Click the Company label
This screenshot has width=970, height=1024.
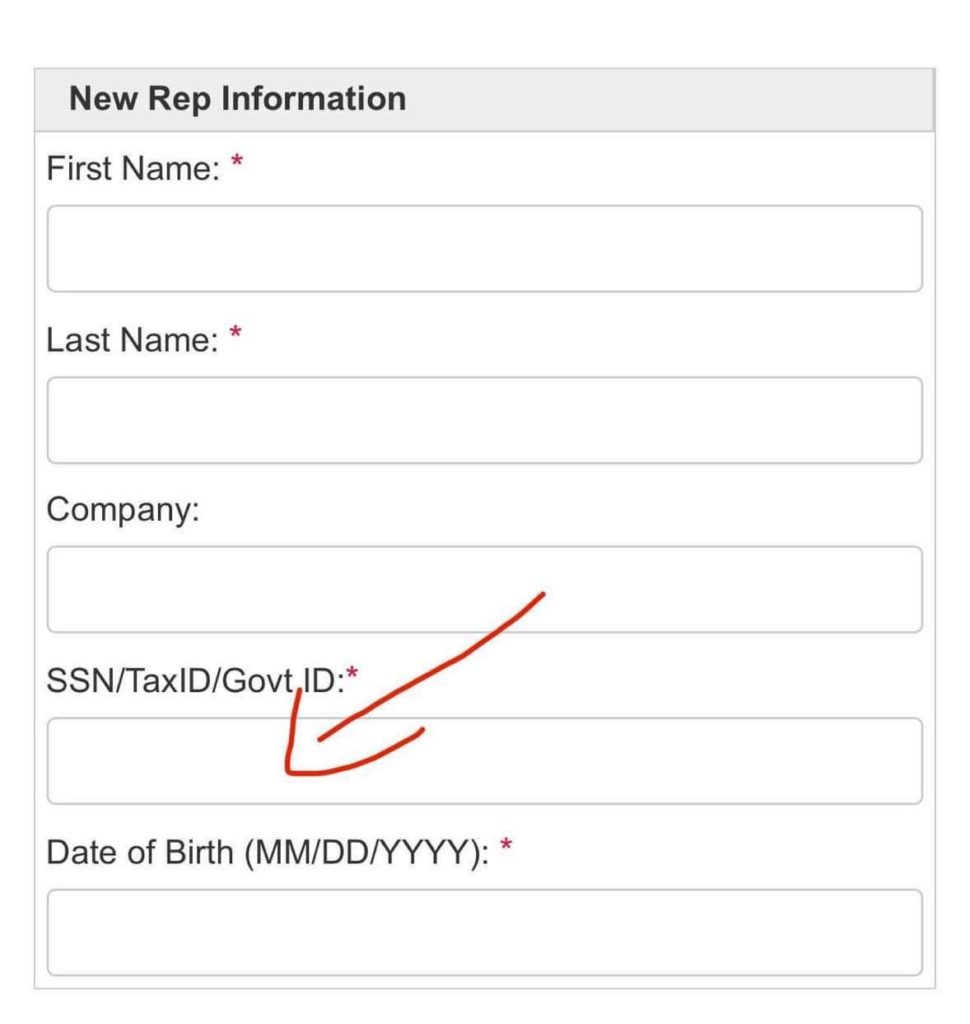(123, 511)
